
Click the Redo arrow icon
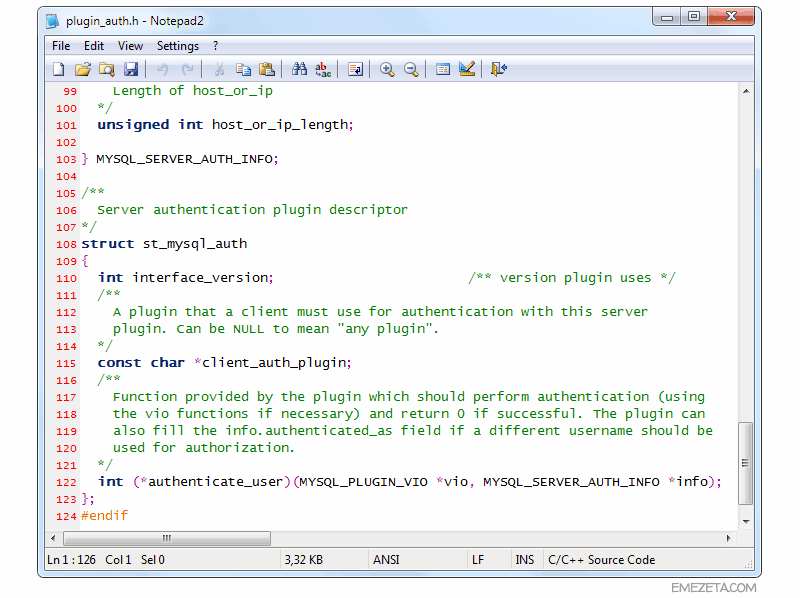coord(187,69)
